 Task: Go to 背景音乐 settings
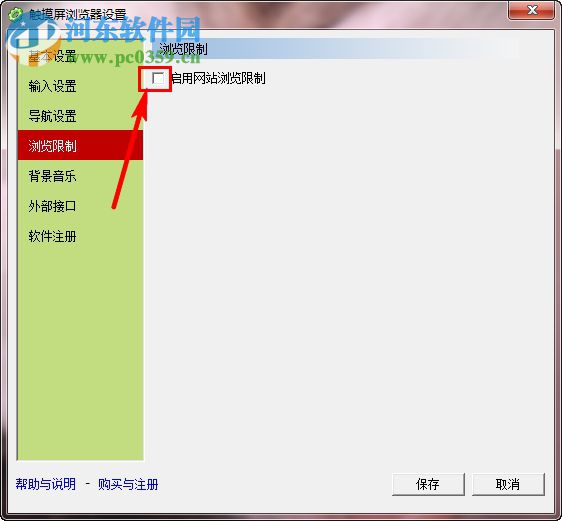80,176
